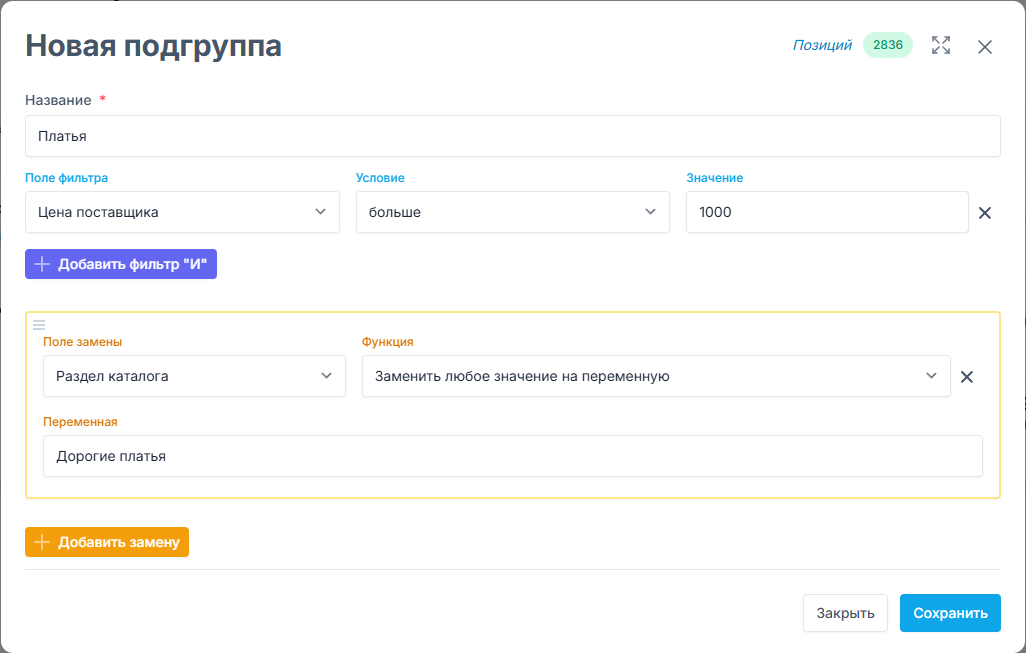This screenshot has width=1026, height=653.
Task: Click the 'Позиций' link text
Action: pyautogui.click(x=822, y=45)
